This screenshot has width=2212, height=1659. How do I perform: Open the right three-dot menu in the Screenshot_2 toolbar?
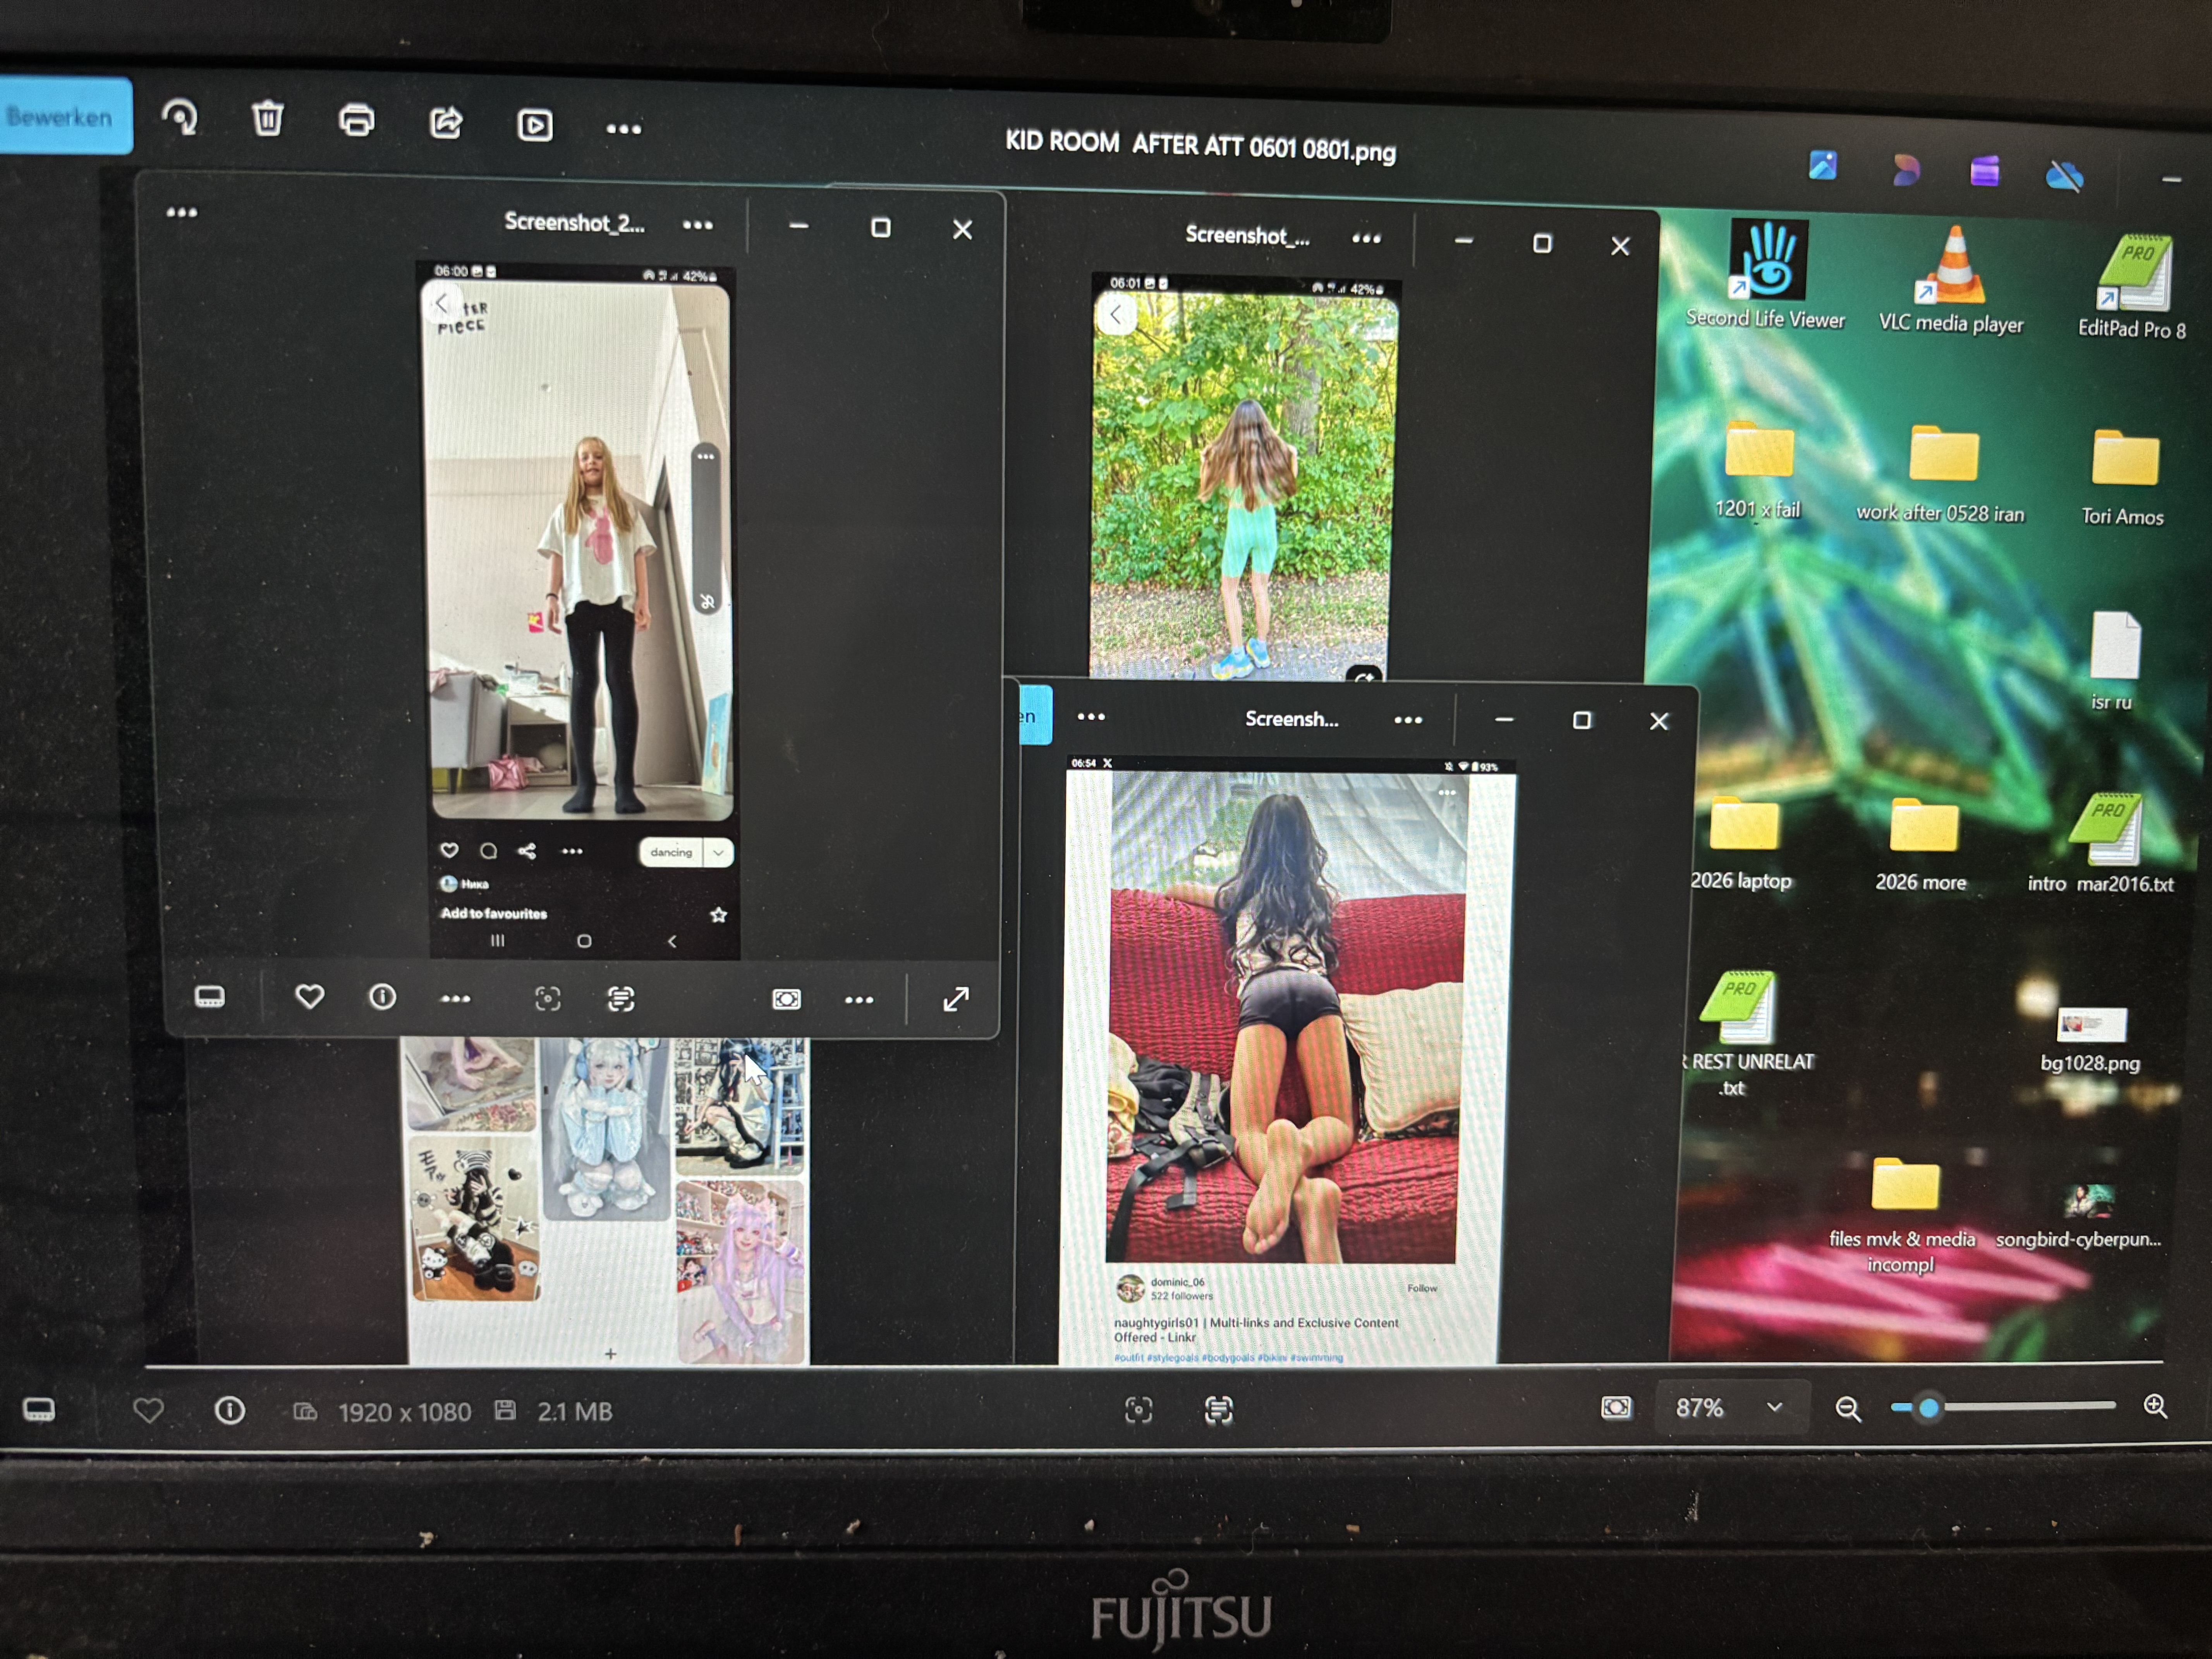pyautogui.click(x=859, y=999)
